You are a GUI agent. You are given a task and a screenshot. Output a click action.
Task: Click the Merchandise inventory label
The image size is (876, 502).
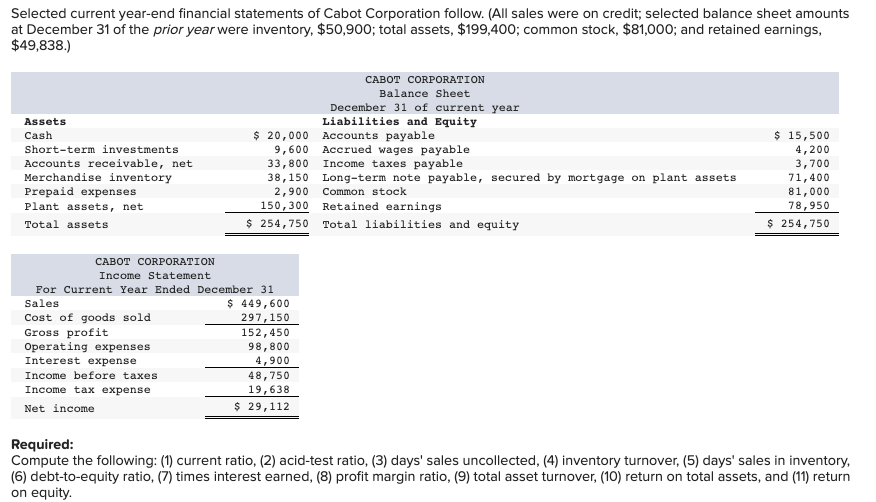pyautogui.click(x=98, y=178)
